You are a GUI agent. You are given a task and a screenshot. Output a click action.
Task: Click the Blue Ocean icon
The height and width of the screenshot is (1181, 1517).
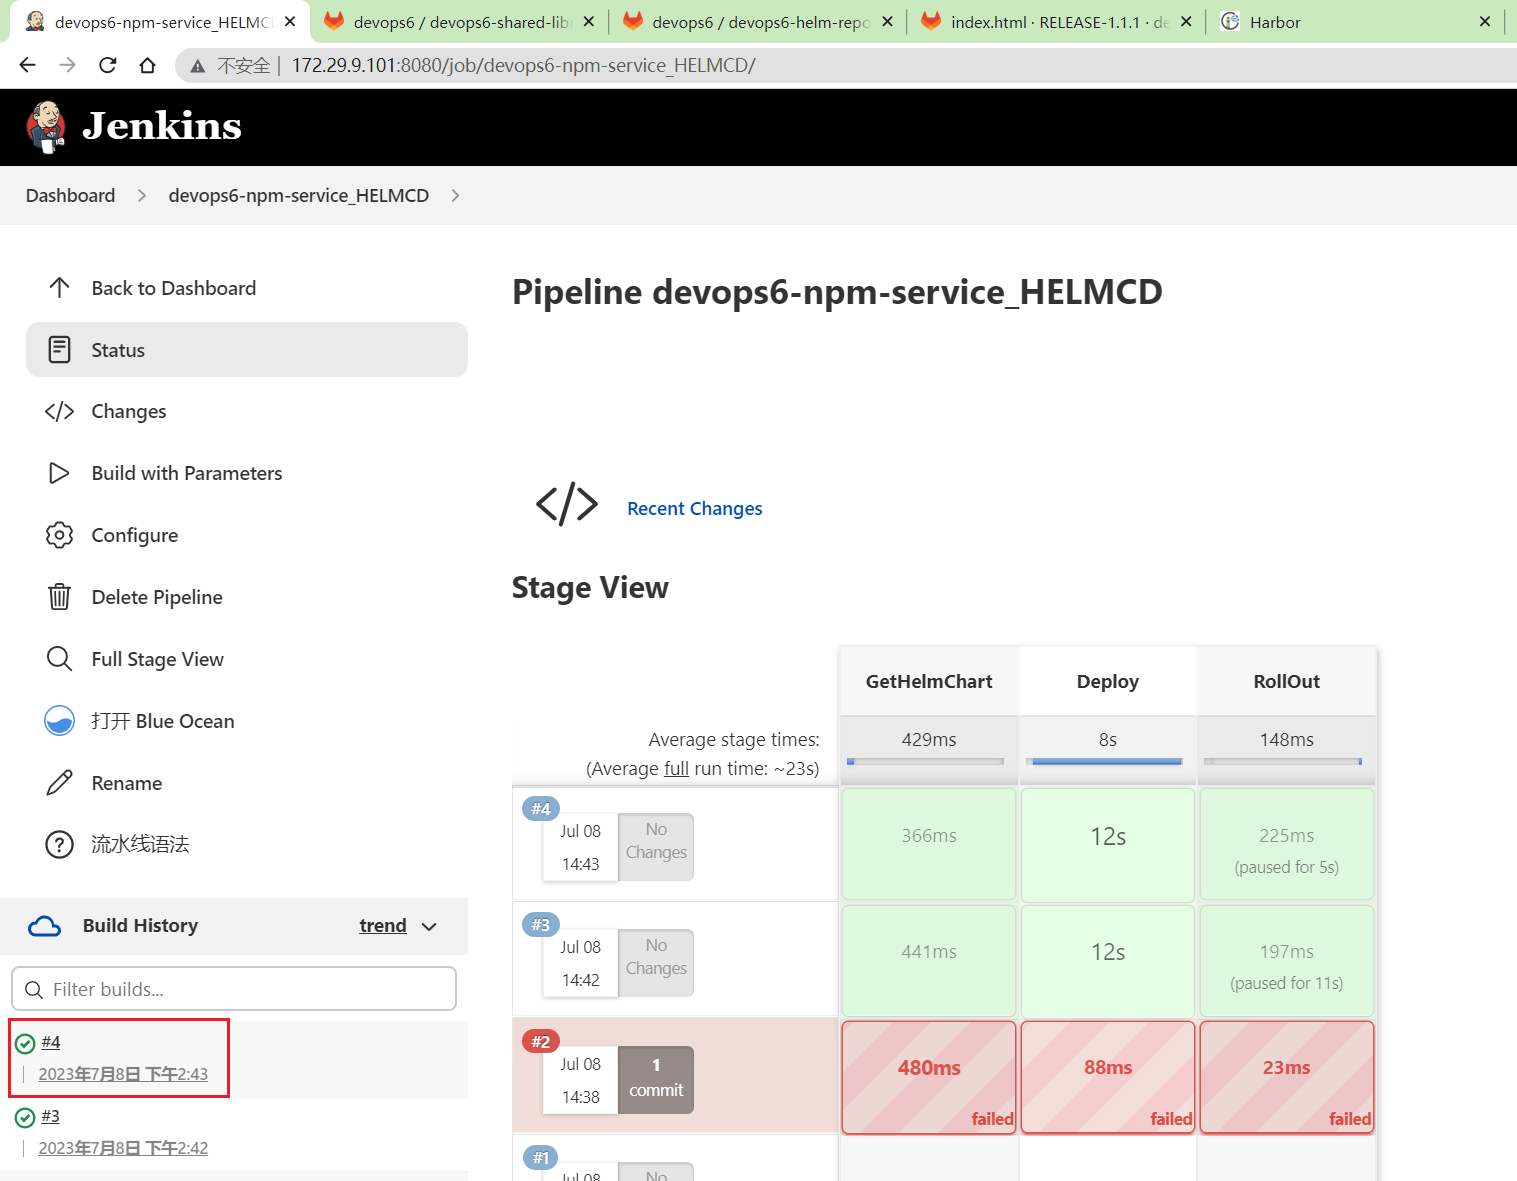click(59, 721)
